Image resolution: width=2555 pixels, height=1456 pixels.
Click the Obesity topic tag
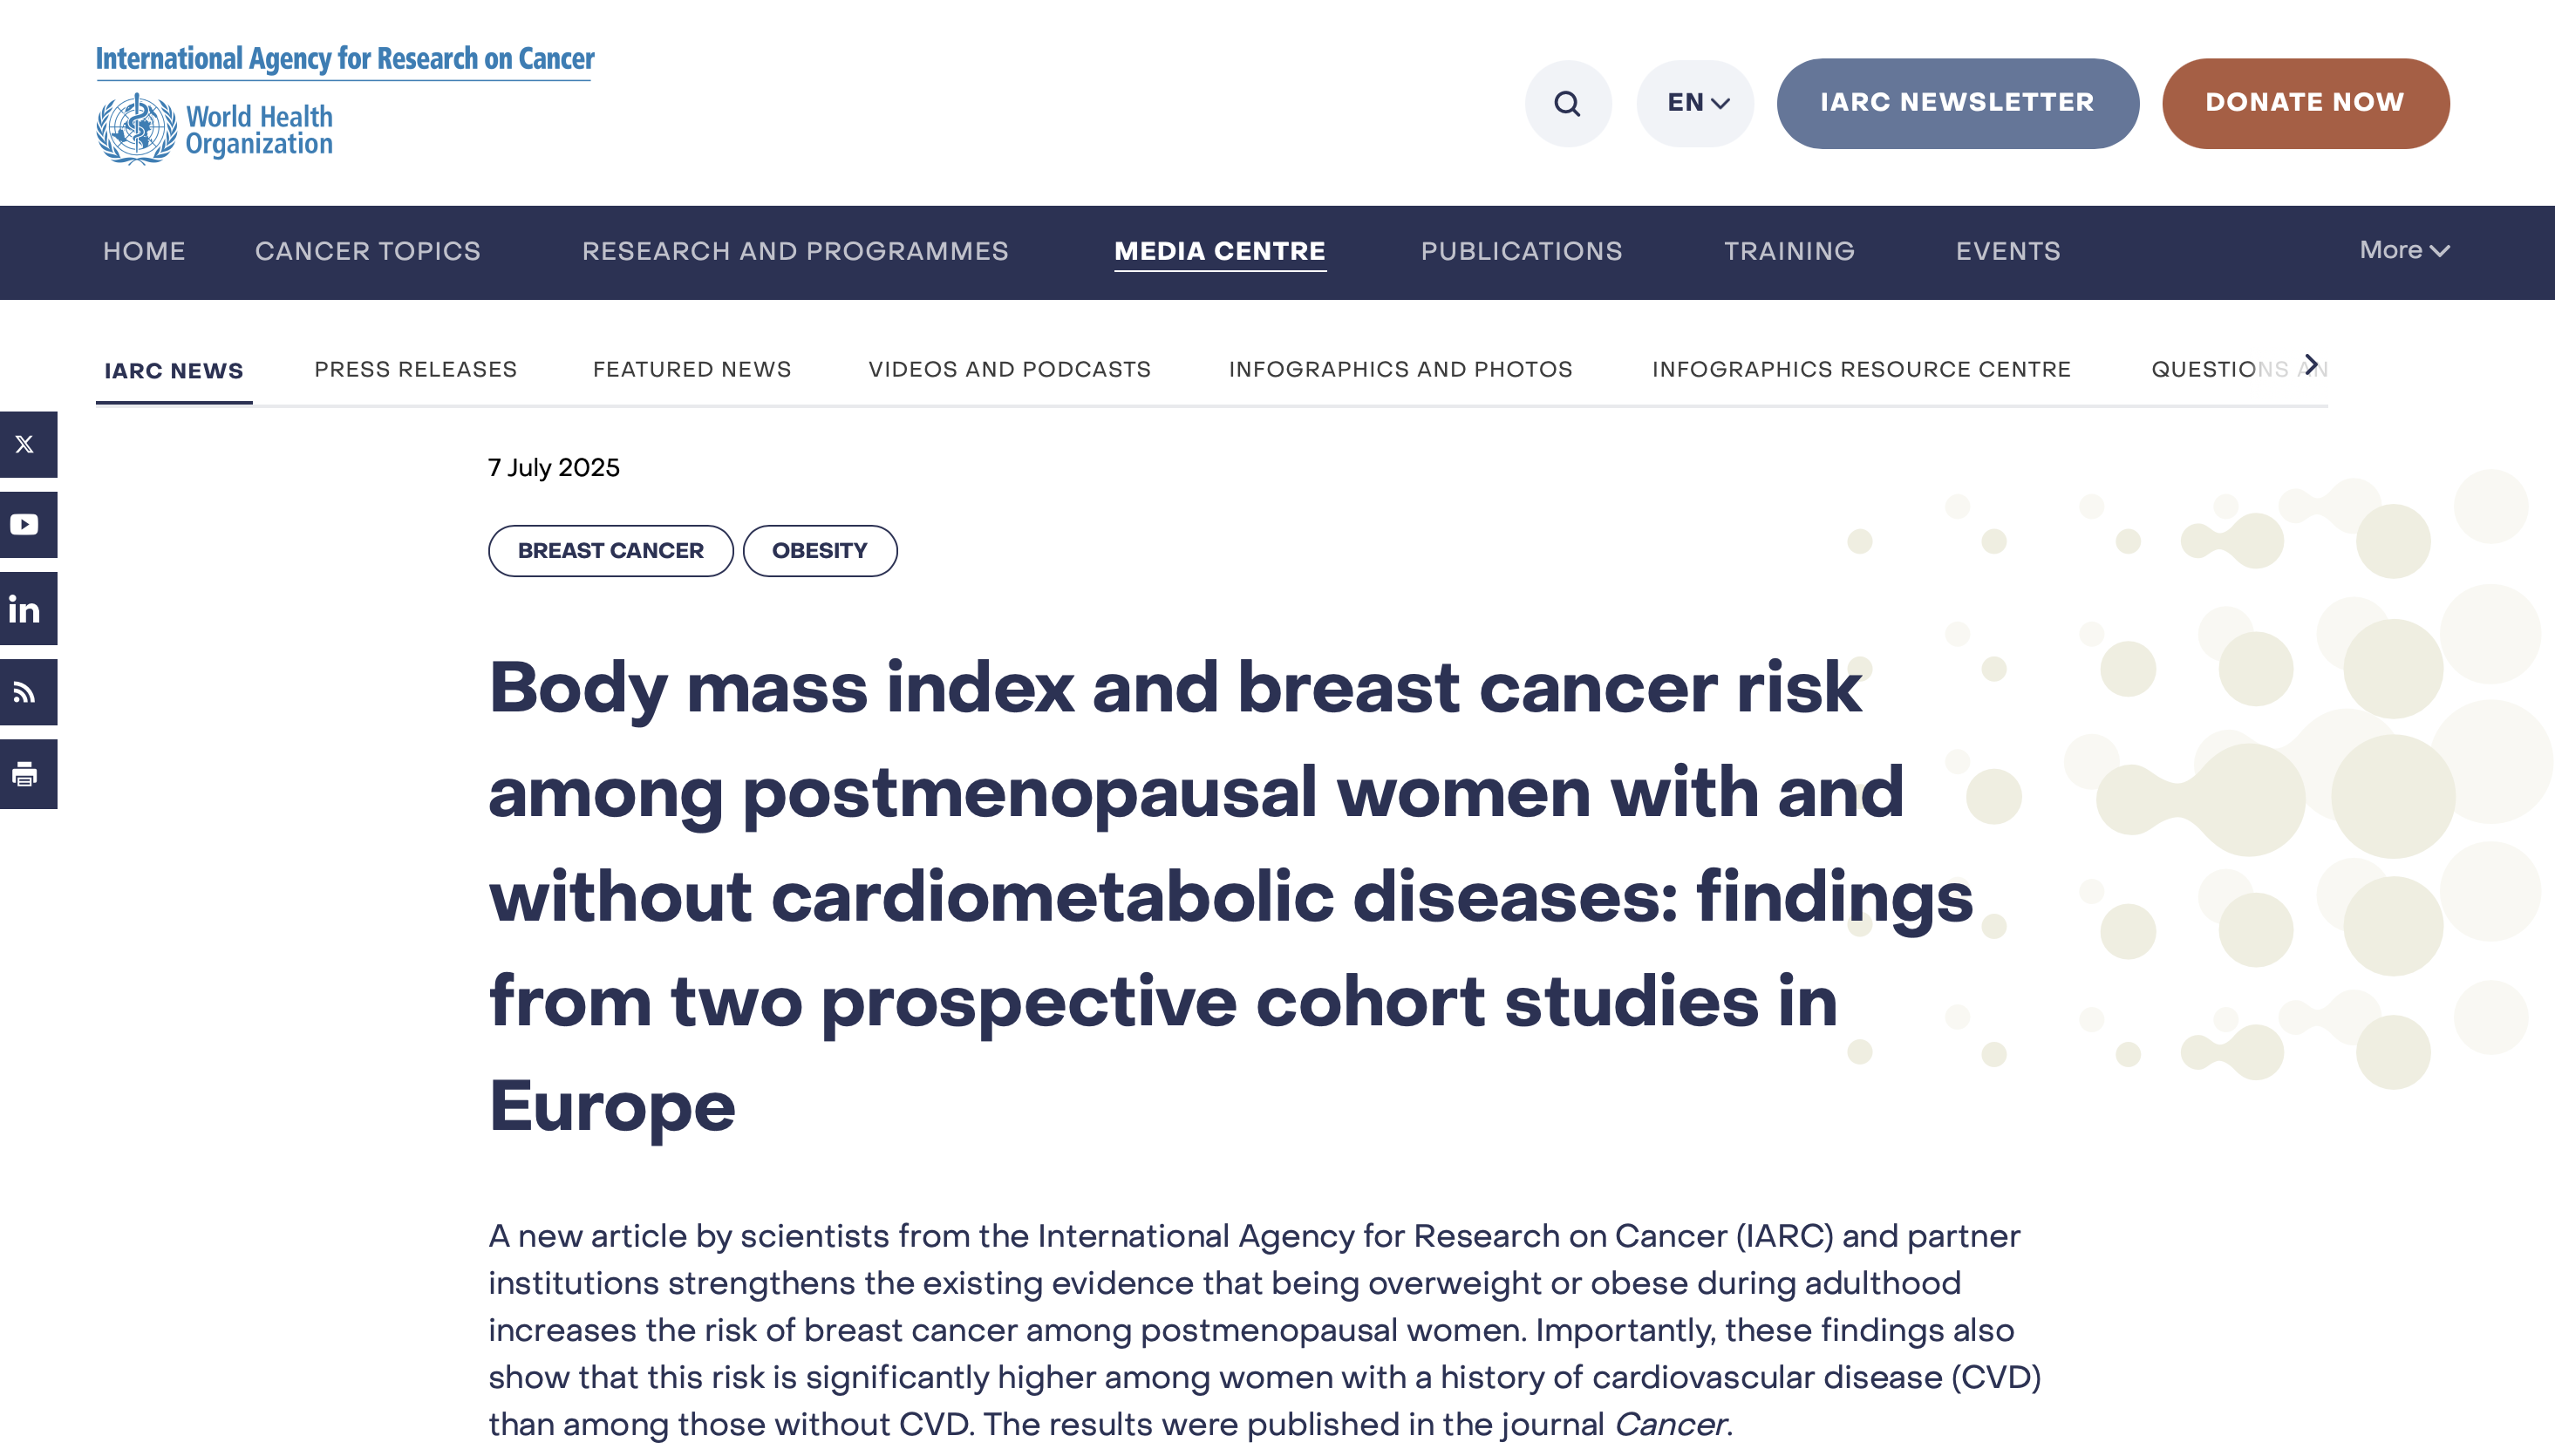[819, 551]
